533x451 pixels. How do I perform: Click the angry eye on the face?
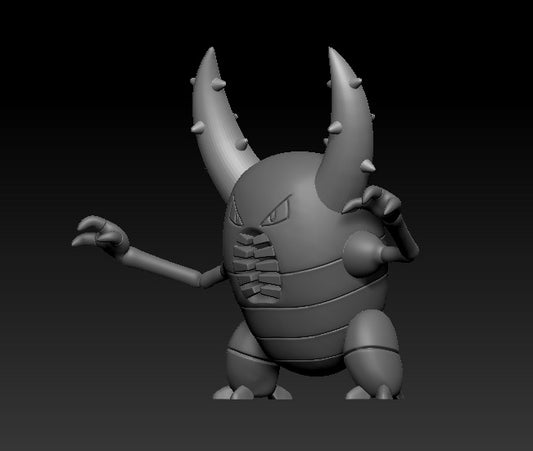pos(278,211)
